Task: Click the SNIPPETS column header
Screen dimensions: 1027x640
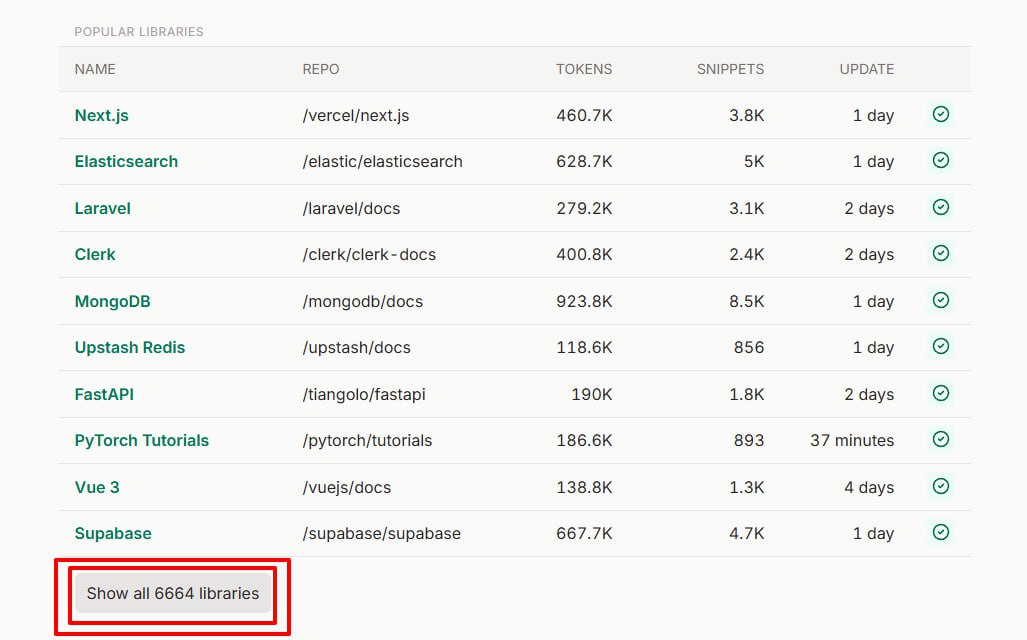Action: [x=730, y=69]
